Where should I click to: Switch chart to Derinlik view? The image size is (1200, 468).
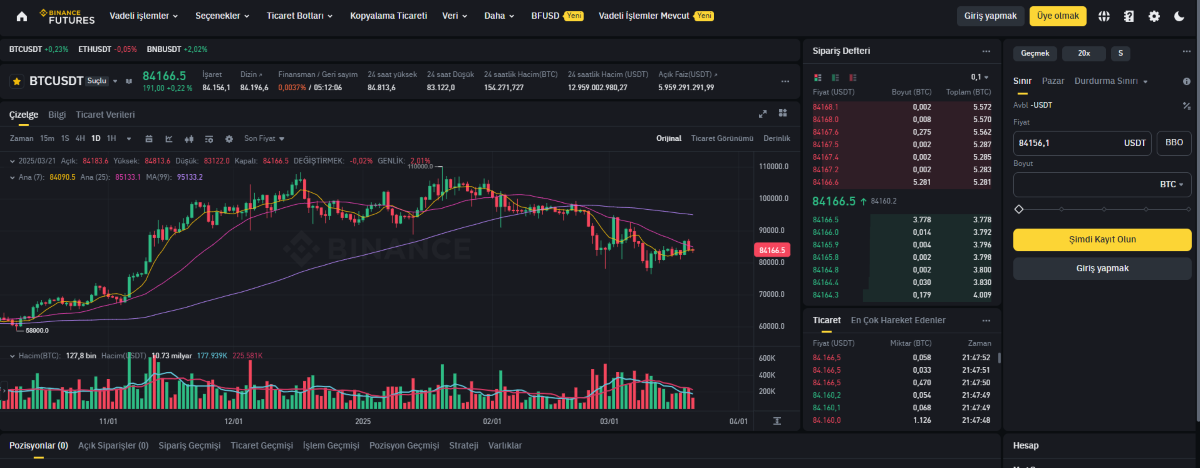777,138
